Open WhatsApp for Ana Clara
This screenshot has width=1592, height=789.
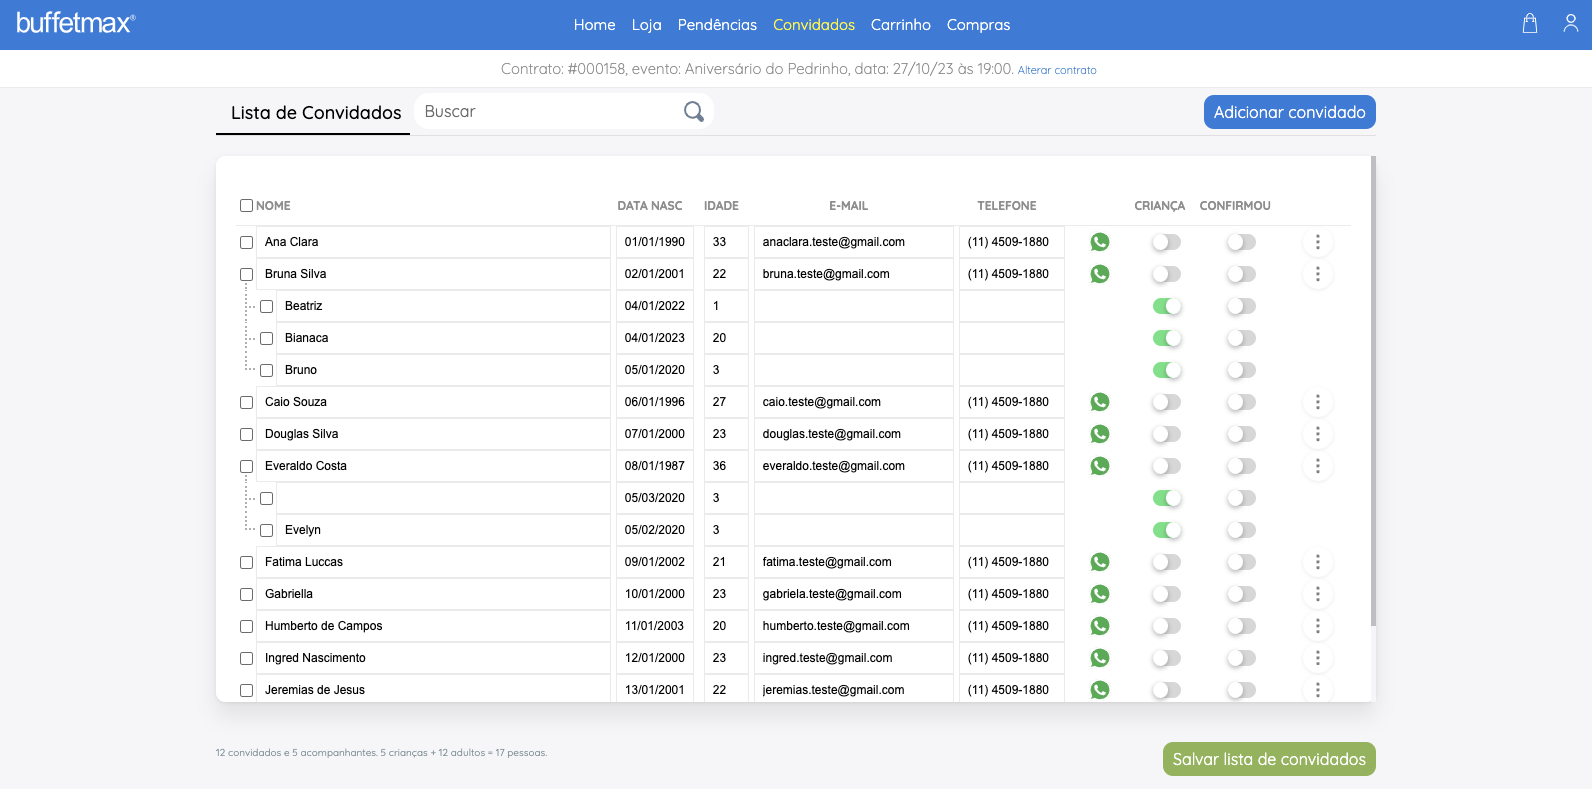(x=1100, y=242)
